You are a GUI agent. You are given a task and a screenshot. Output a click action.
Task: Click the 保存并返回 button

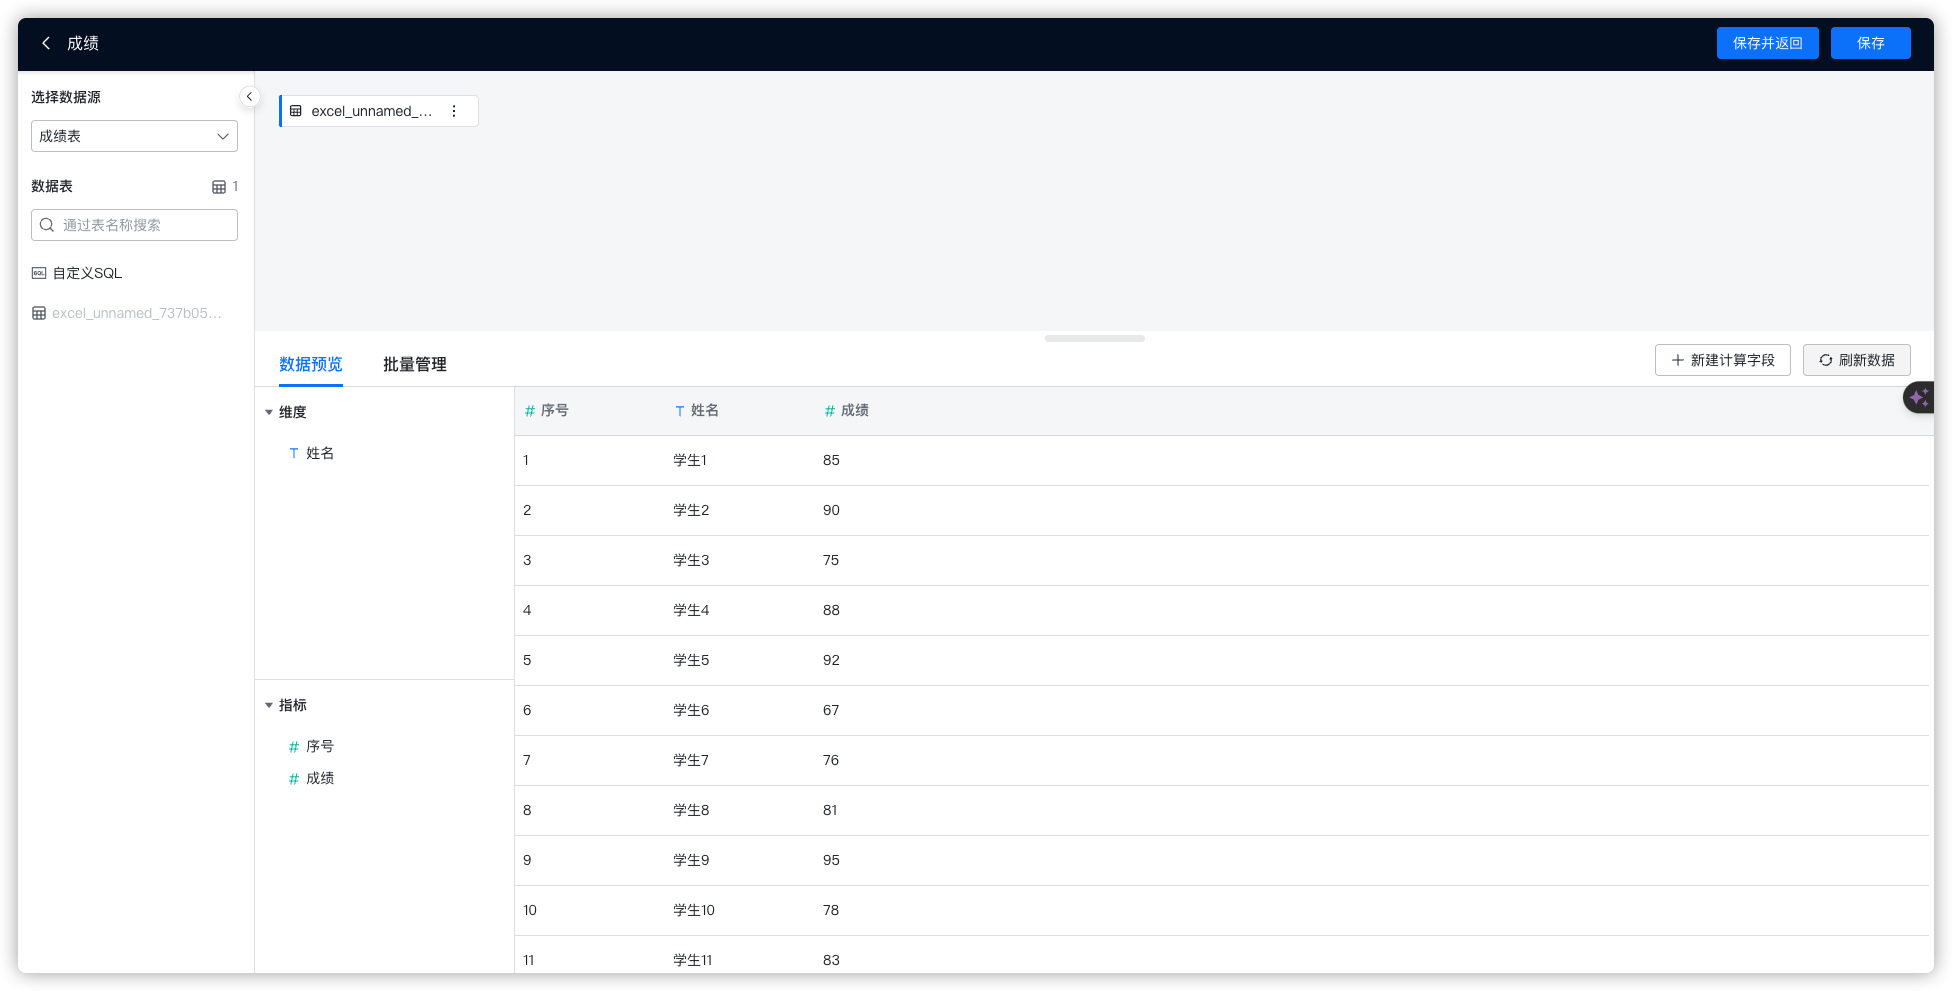[x=1768, y=43]
